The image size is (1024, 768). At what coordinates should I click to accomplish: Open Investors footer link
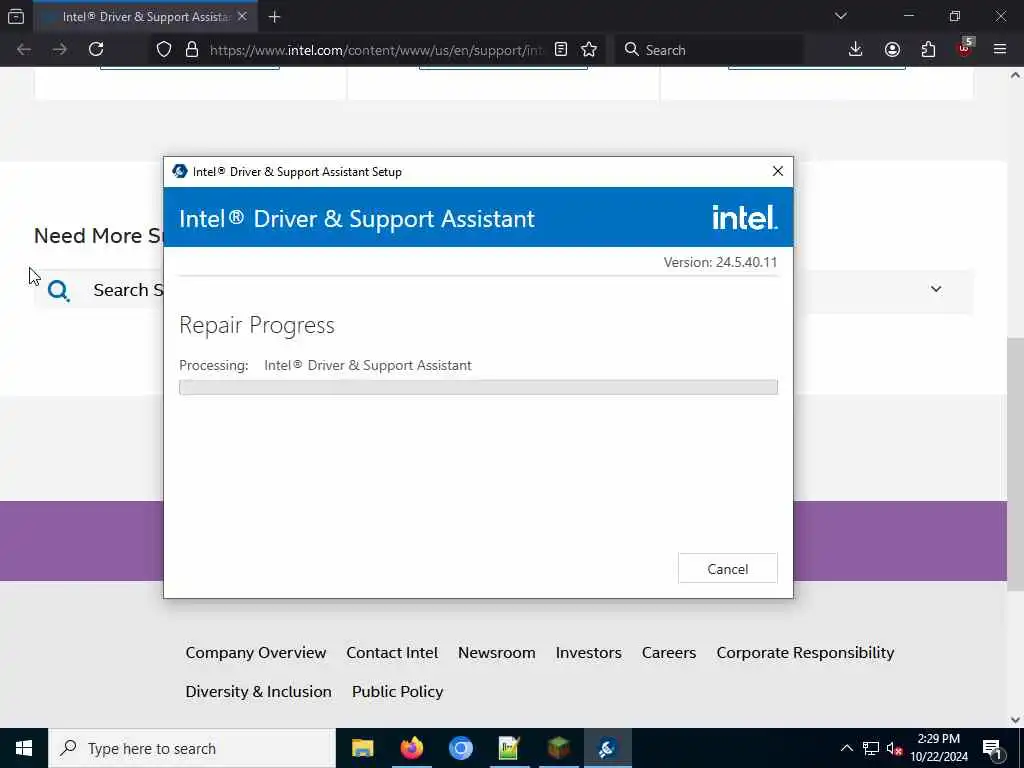pyautogui.click(x=588, y=652)
